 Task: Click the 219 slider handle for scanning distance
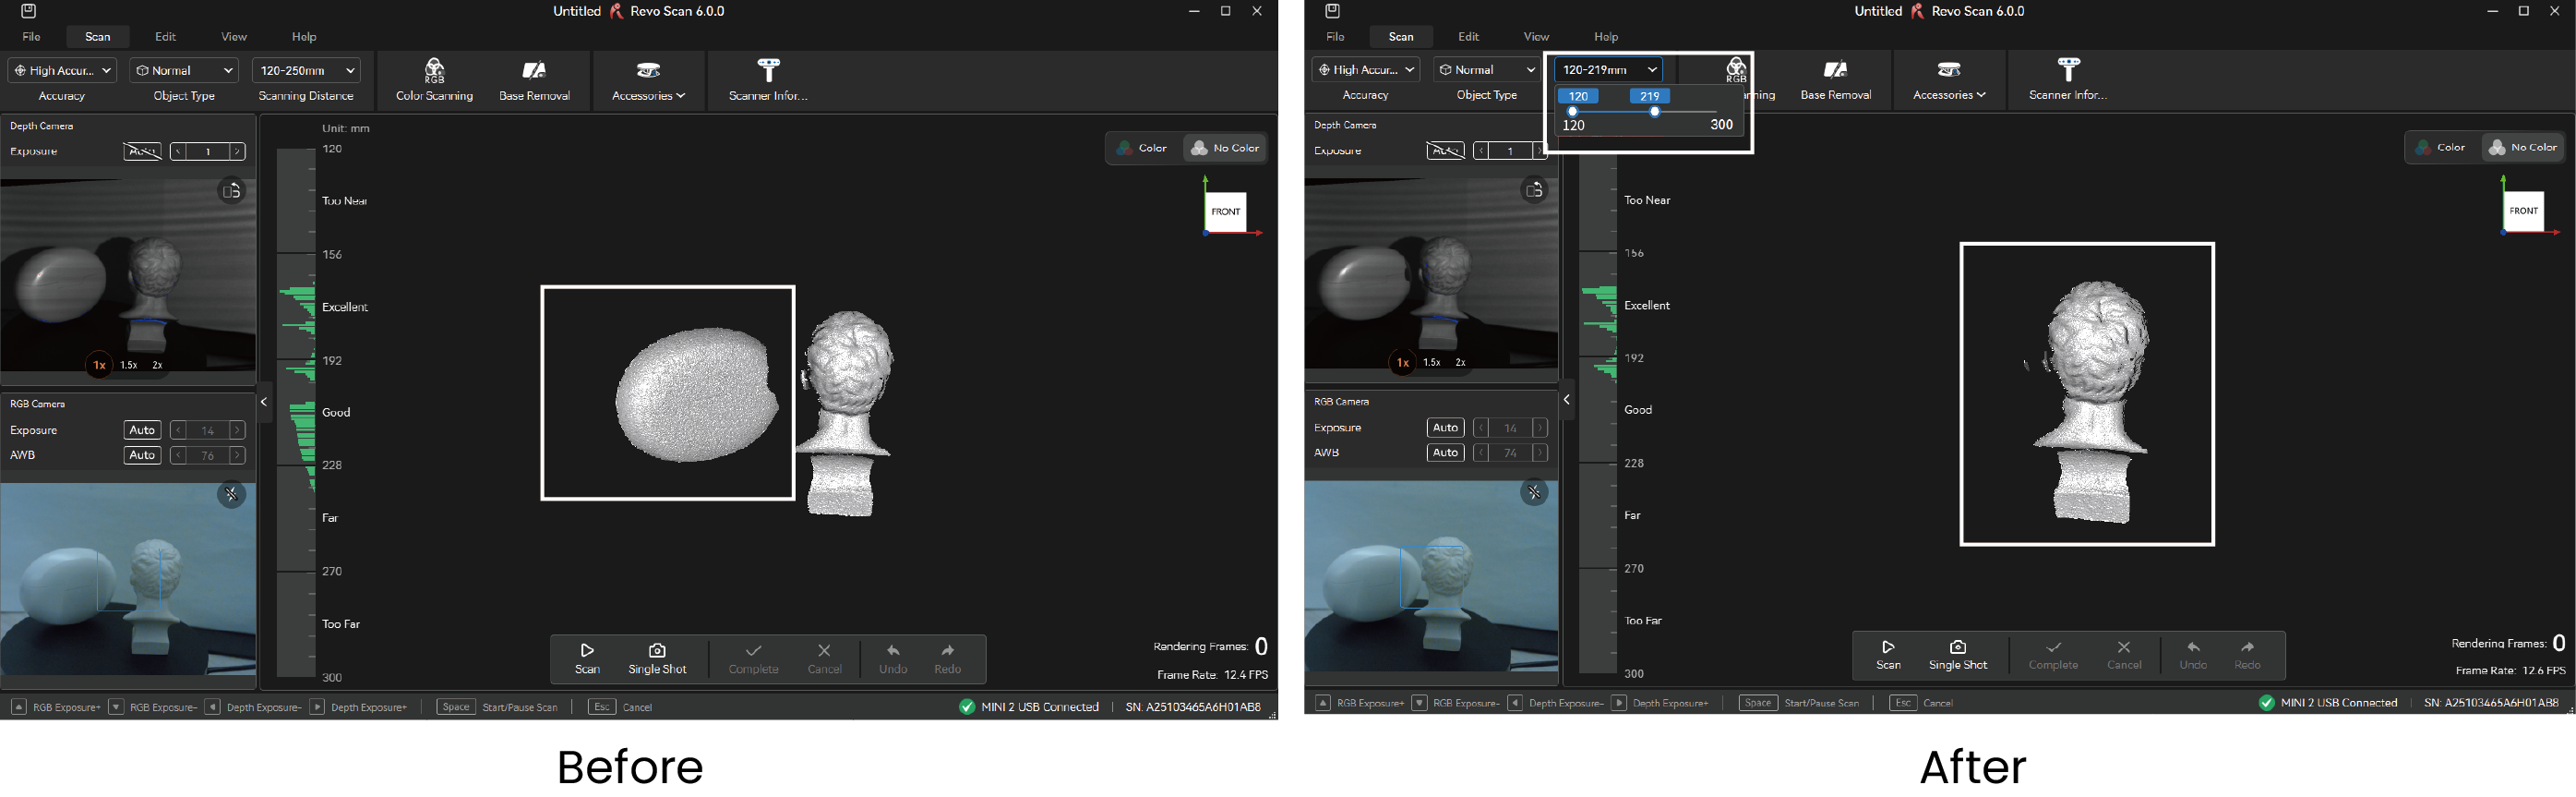click(x=1655, y=112)
